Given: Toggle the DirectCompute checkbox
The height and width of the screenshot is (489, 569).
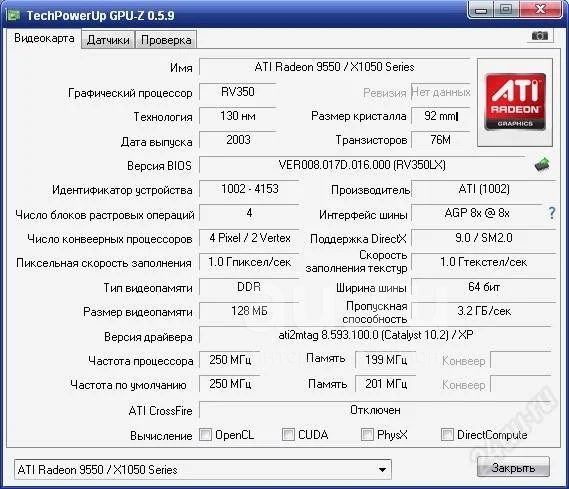Looking at the screenshot, I should click(x=447, y=435).
